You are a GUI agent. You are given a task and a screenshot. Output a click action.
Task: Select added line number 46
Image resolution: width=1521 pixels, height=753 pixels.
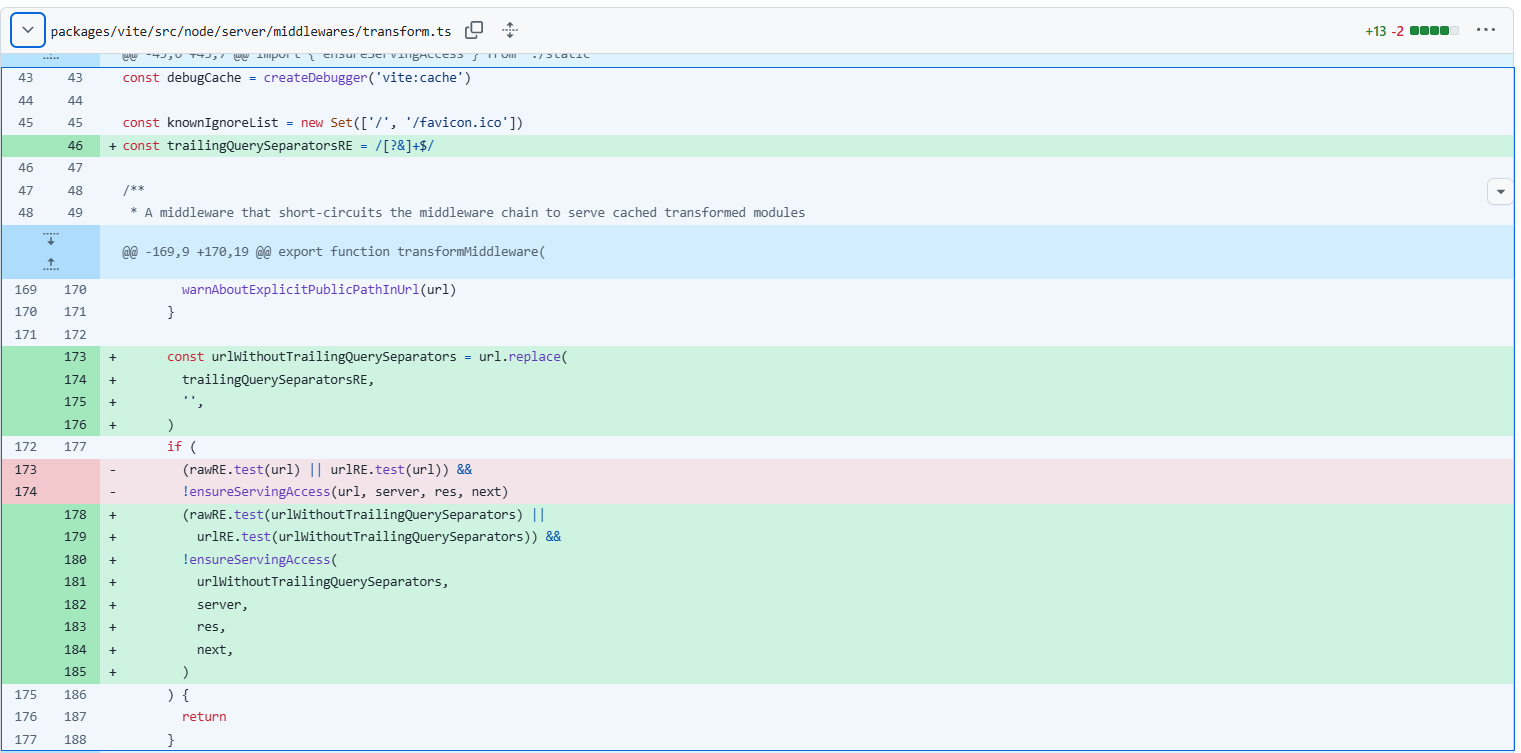click(75, 146)
